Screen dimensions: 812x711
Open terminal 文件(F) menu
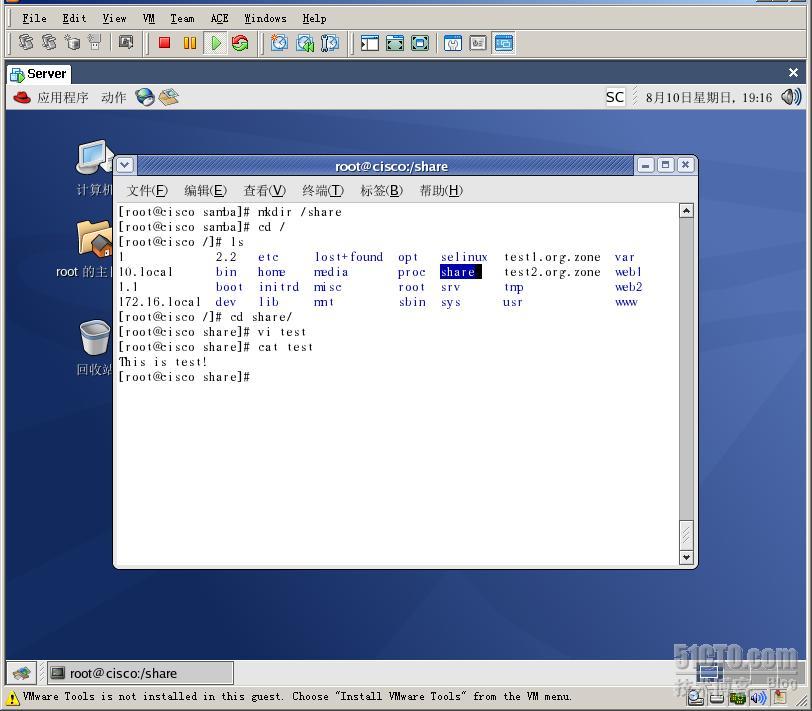[x=148, y=191]
